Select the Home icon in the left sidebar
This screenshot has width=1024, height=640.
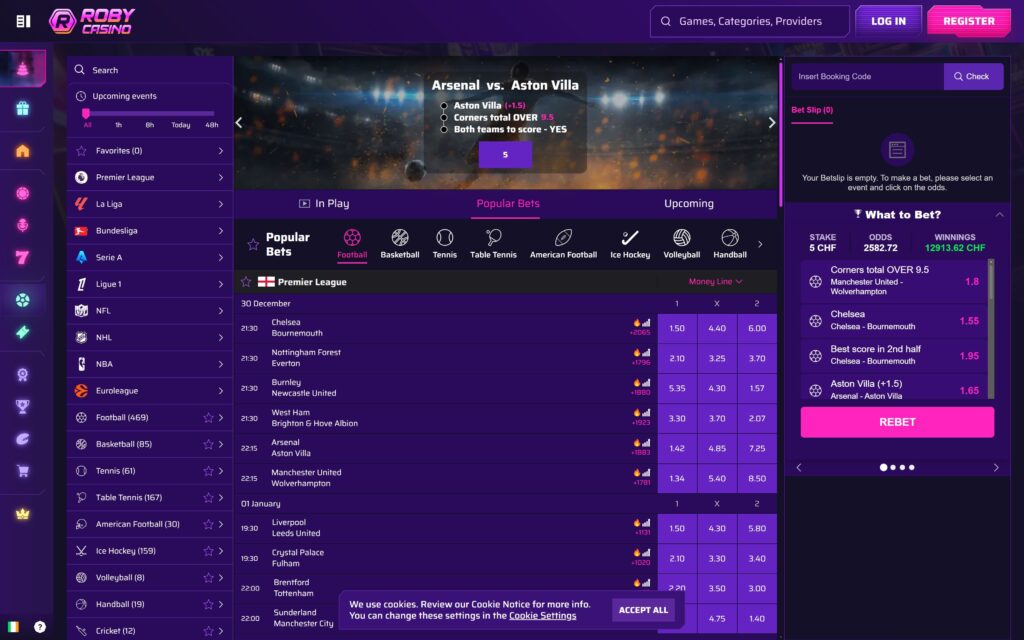(25, 151)
